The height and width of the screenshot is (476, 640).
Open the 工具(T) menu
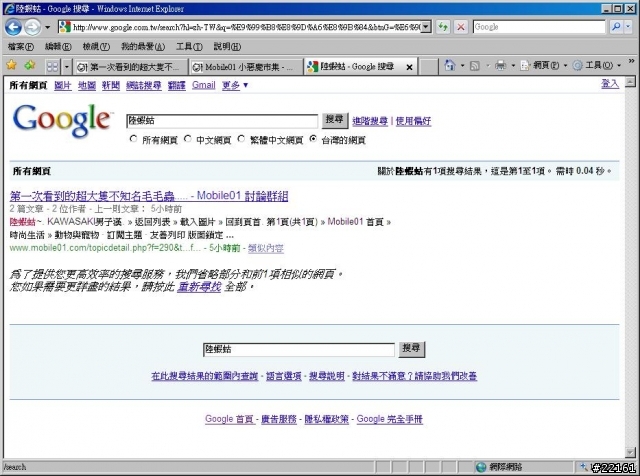point(189,47)
